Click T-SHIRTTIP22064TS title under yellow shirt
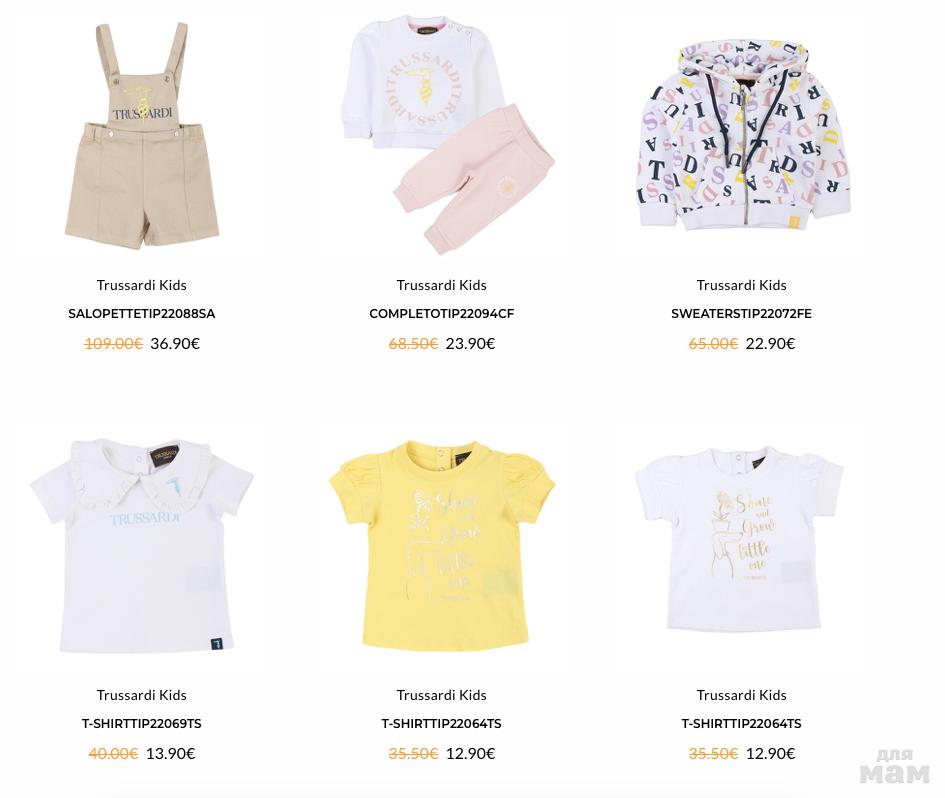Image resolution: width=945 pixels, height=798 pixels. [x=442, y=723]
